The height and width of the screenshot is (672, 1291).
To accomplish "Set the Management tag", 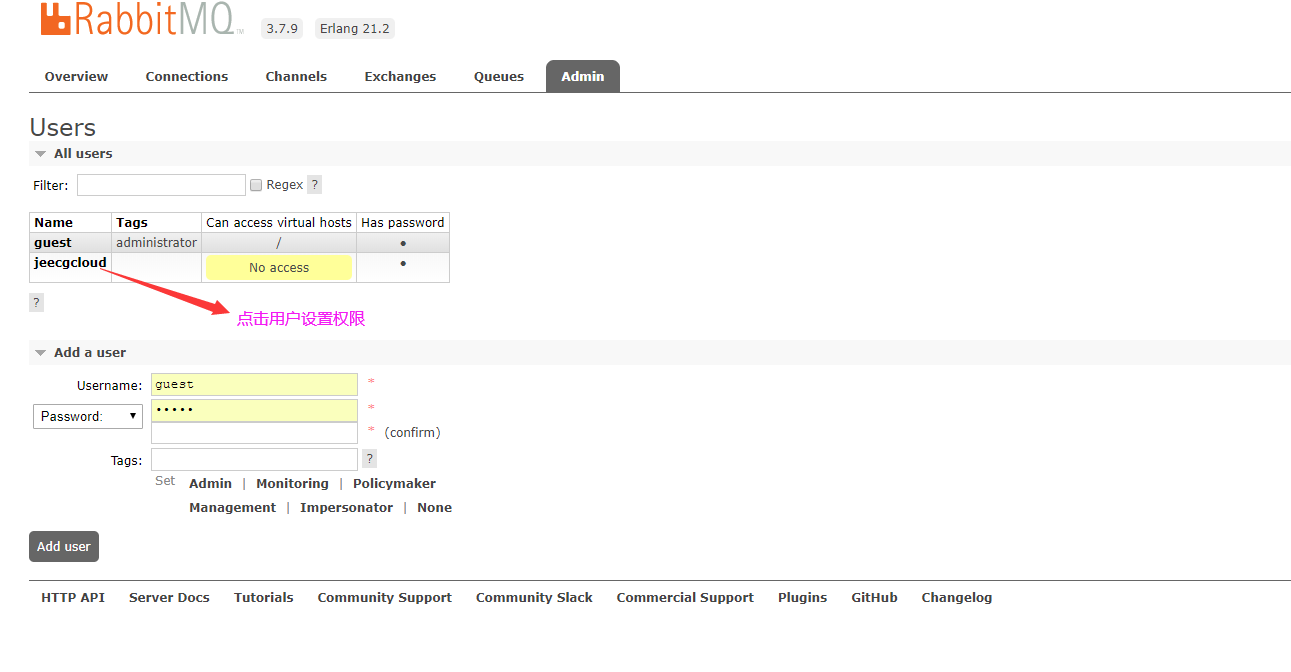I will (232, 508).
